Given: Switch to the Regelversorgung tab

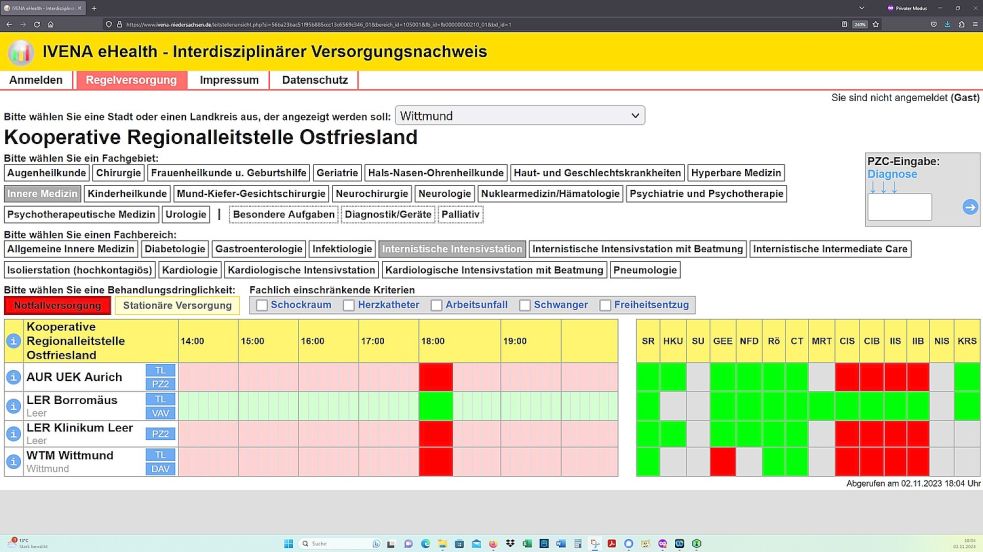Looking at the screenshot, I should click(131, 80).
